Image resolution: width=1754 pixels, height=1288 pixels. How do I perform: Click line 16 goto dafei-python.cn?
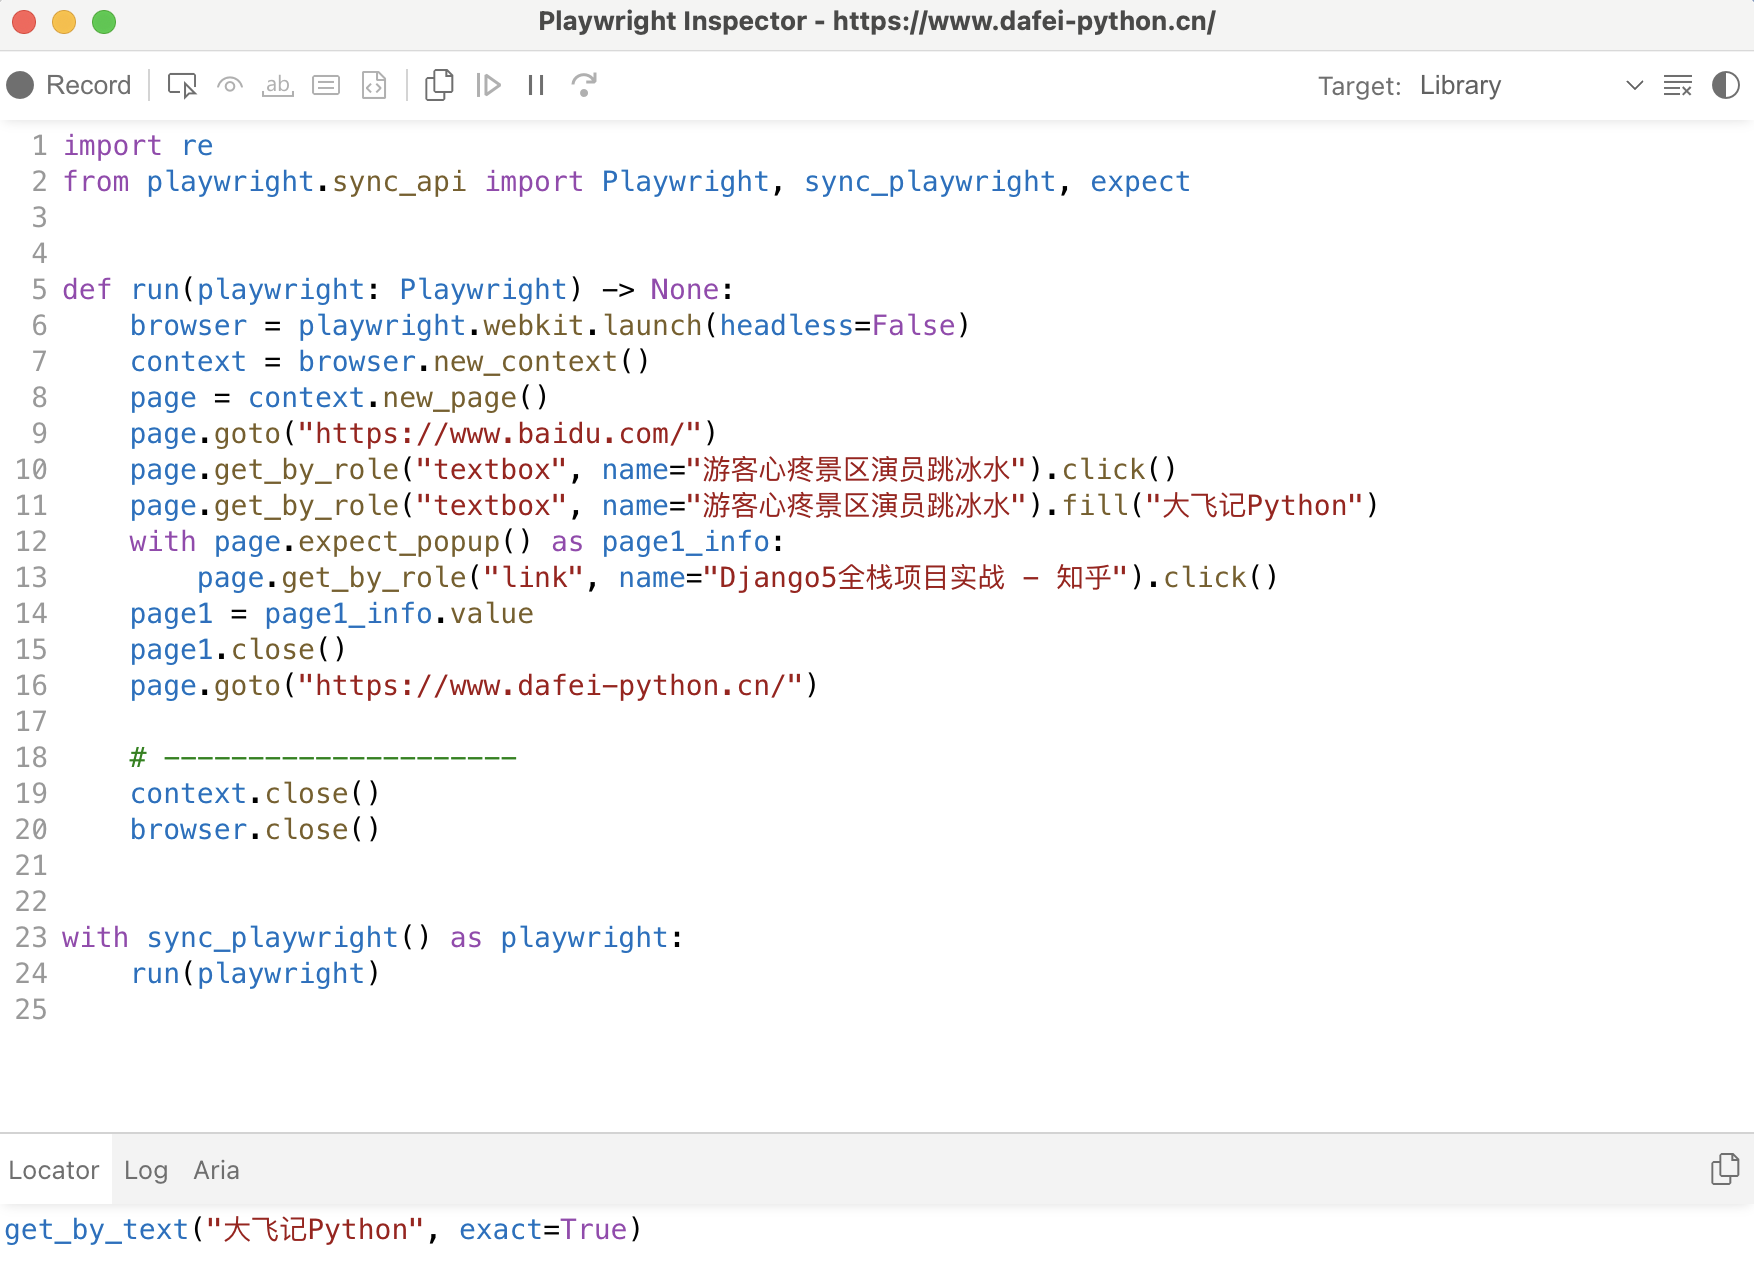click(x=474, y=685)
